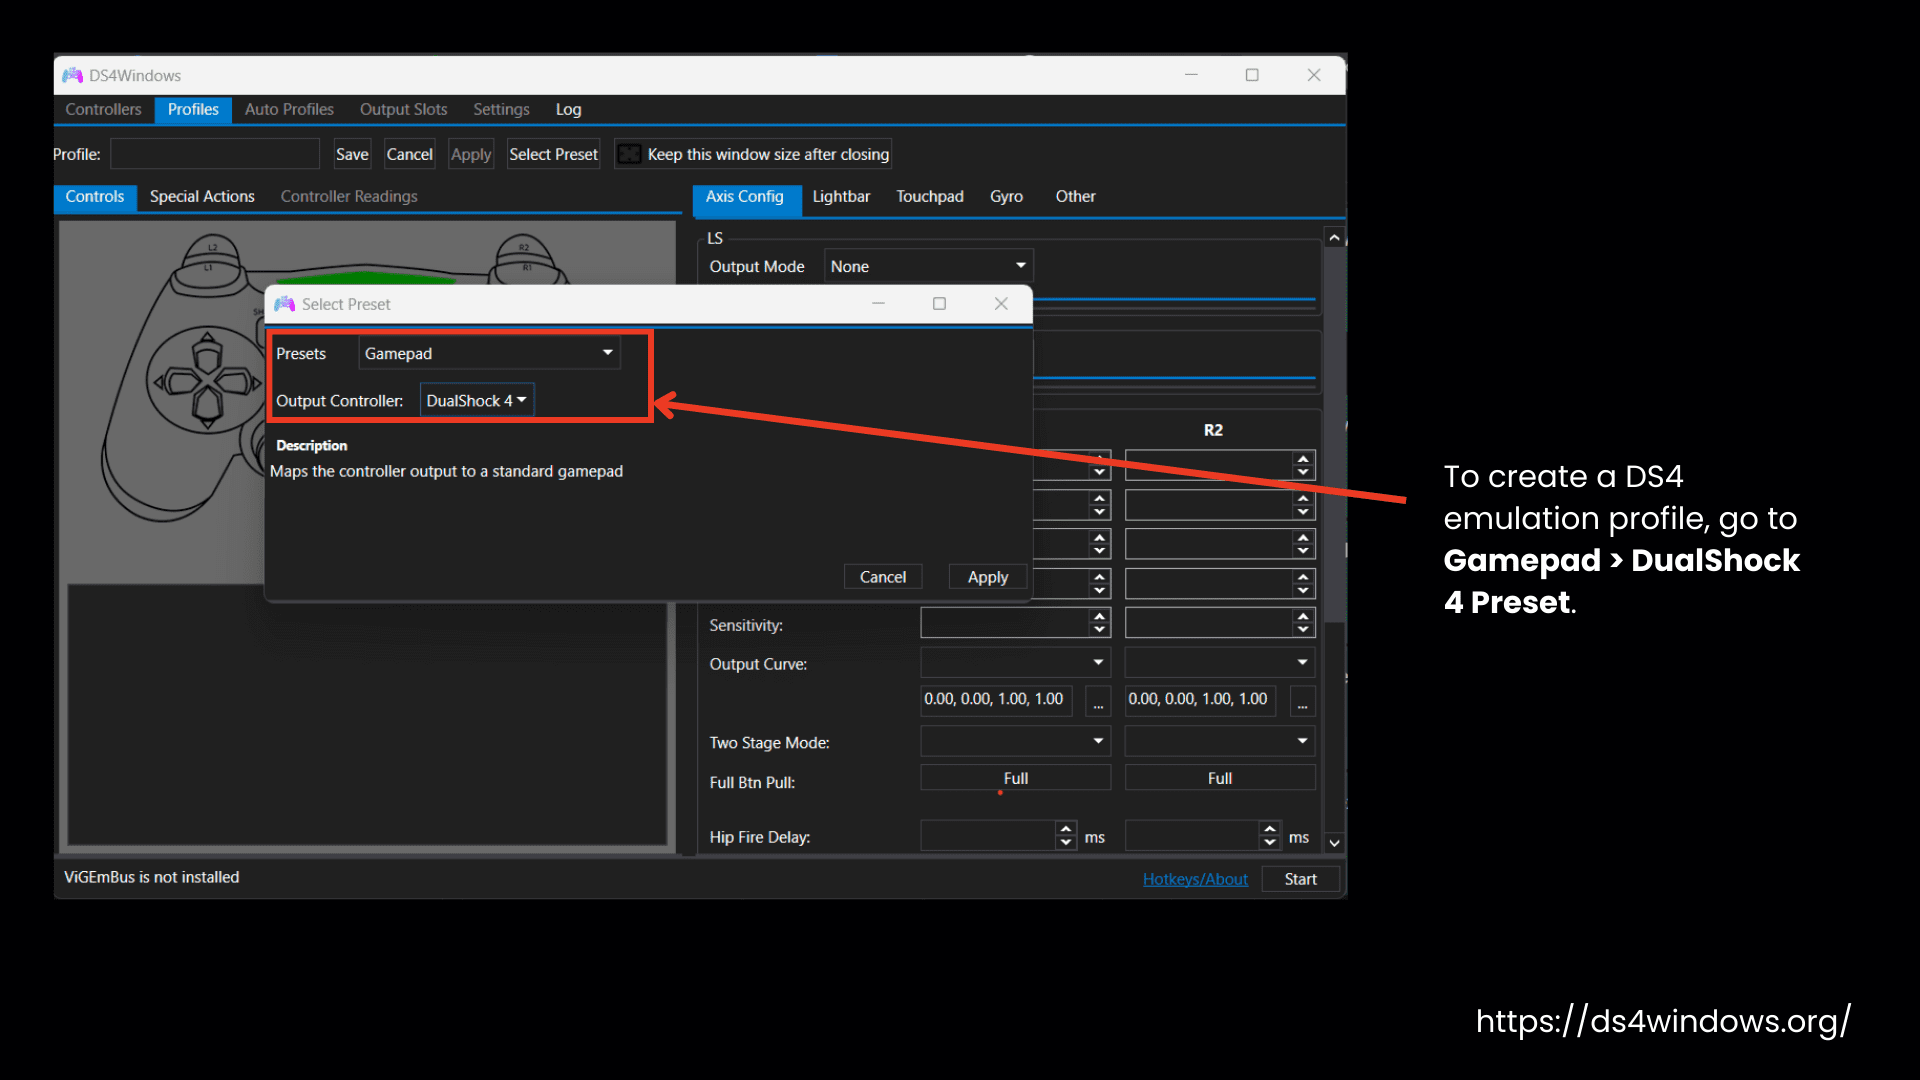
Task: Open the Log tab
Action: click(568, 109)
